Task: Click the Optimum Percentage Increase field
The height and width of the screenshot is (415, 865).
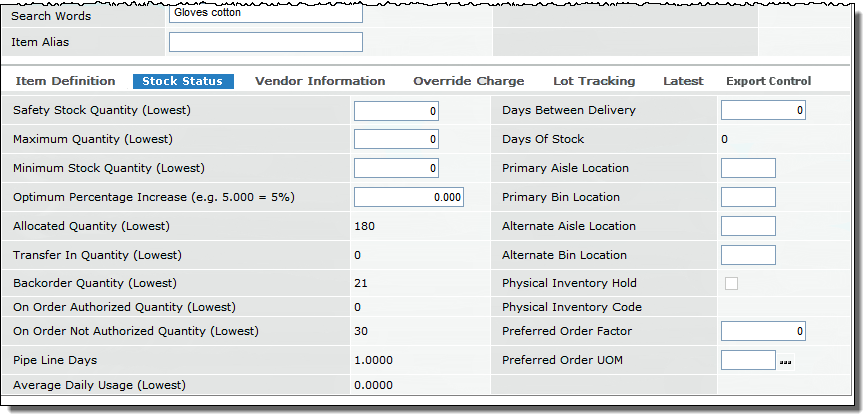Action: (x=409, y=198)
